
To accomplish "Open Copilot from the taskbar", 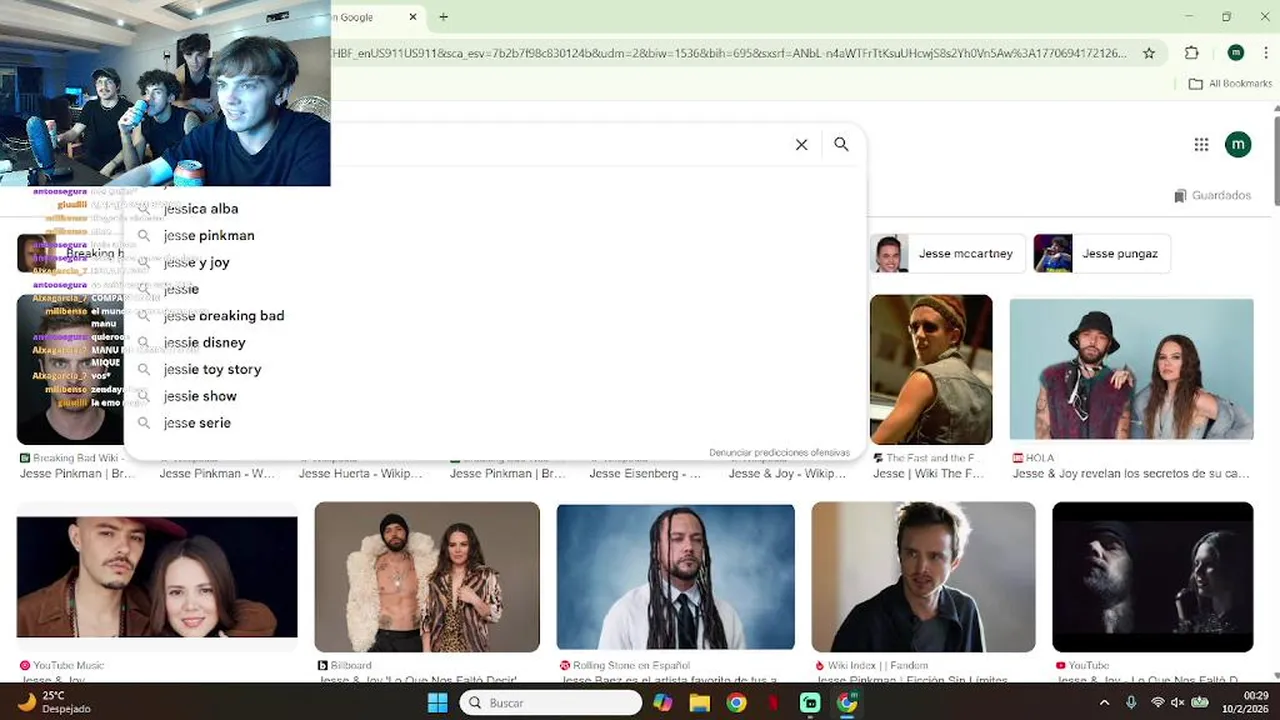I will coord(663,703).
